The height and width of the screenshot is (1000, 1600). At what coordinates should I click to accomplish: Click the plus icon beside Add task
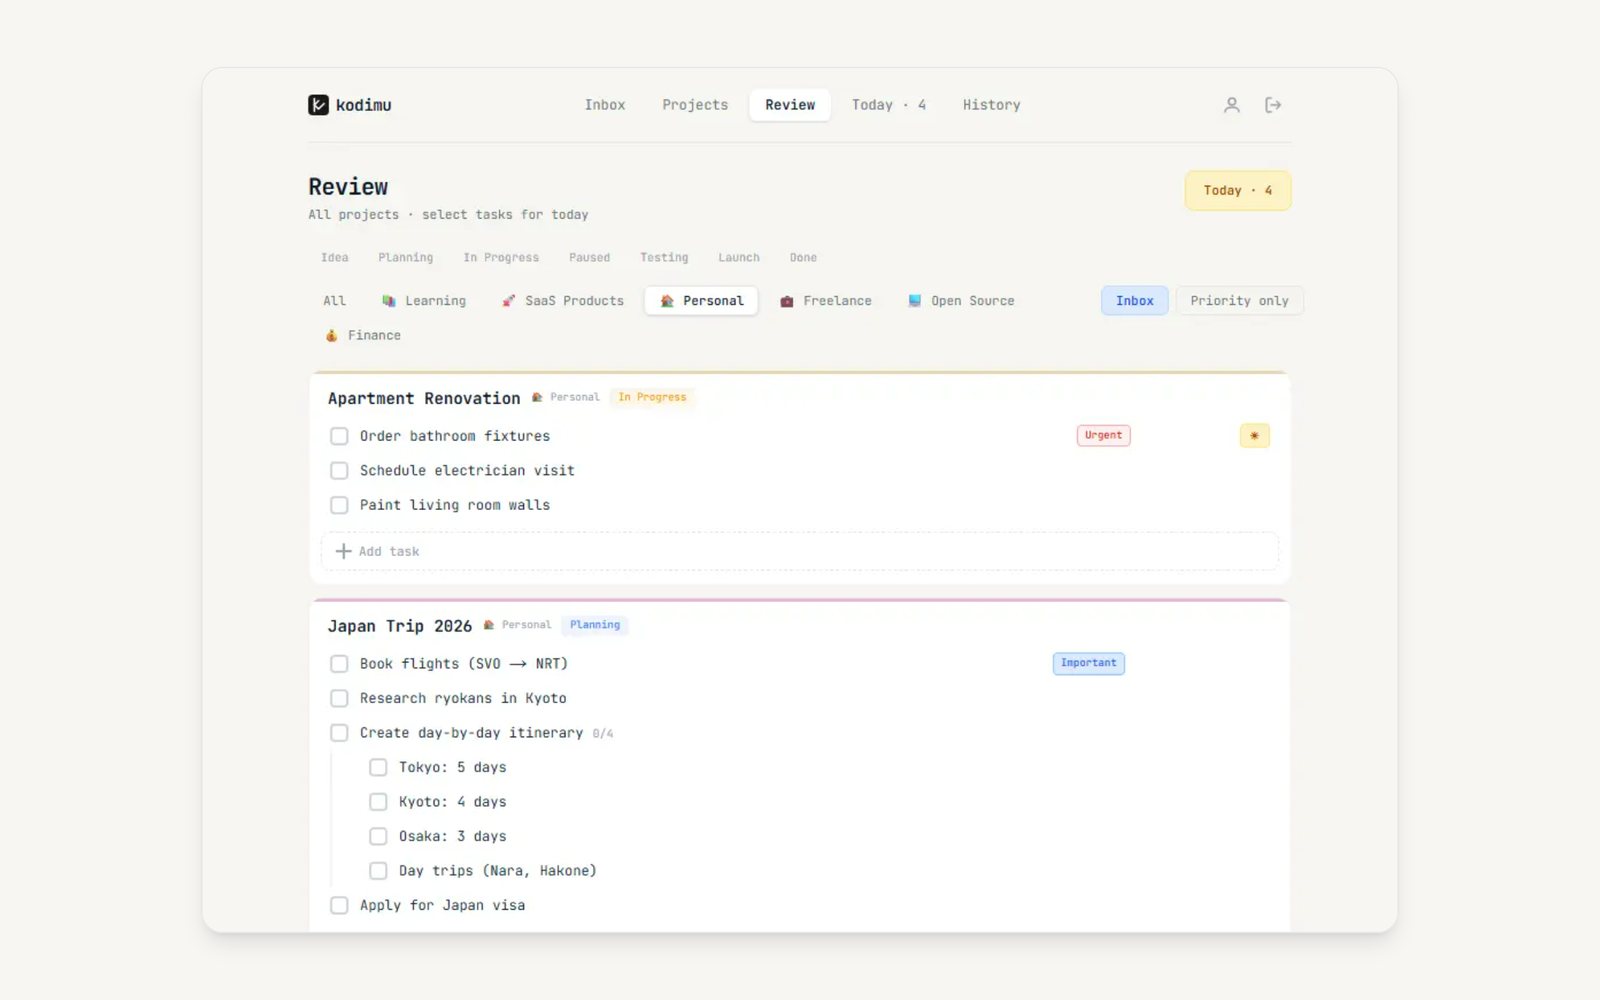tap(343, 551)
